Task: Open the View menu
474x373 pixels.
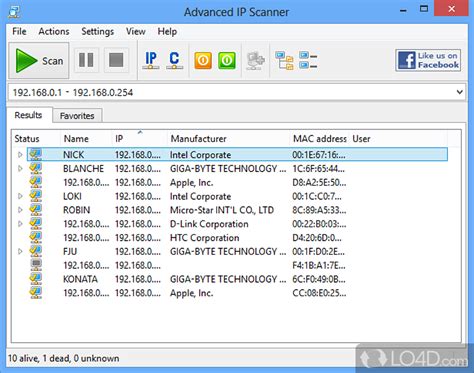Action: (x=136, y=31)
